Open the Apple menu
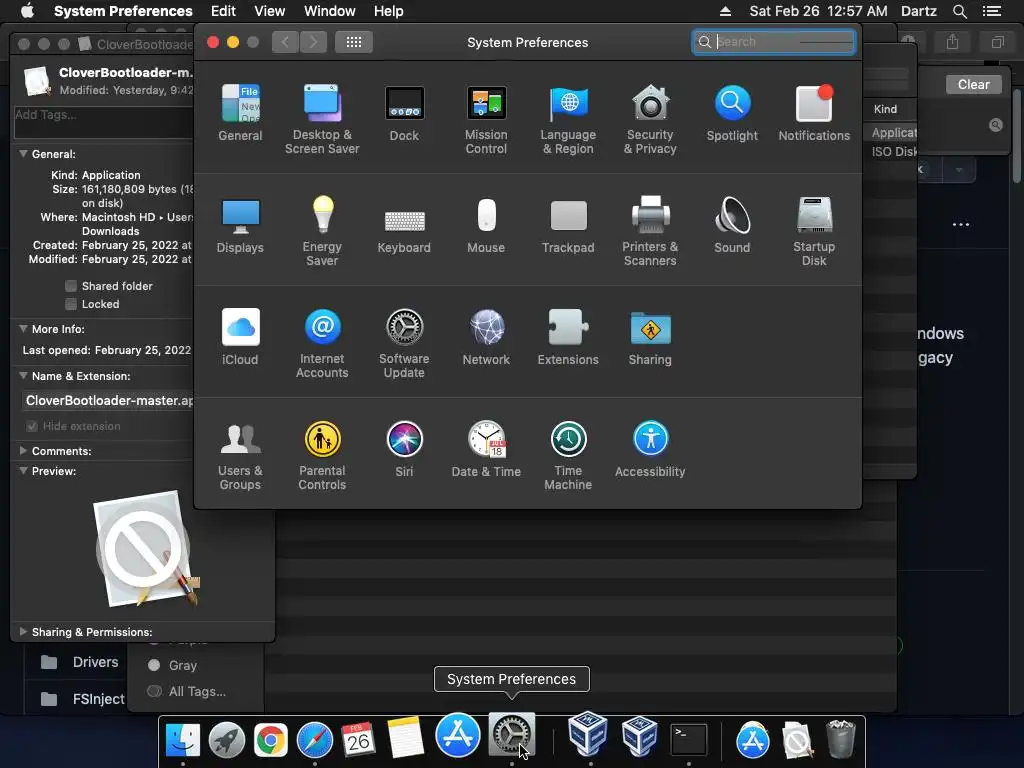Screen dimensions: 1024x768 (27, 11)
